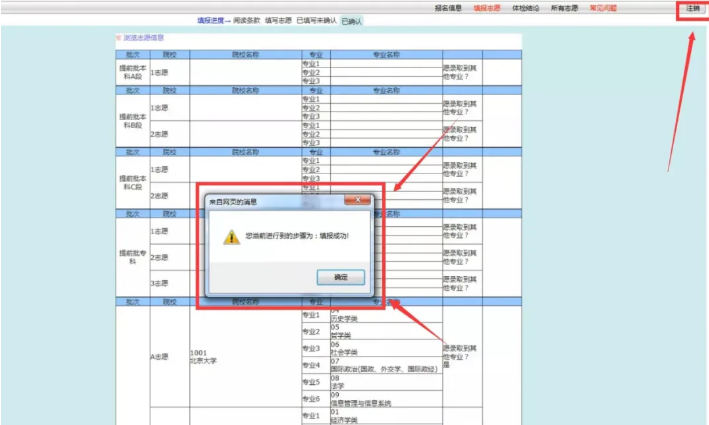Click the 提前批本科C段 batch cell
This screenshot has width=709, height=425.
132,183
